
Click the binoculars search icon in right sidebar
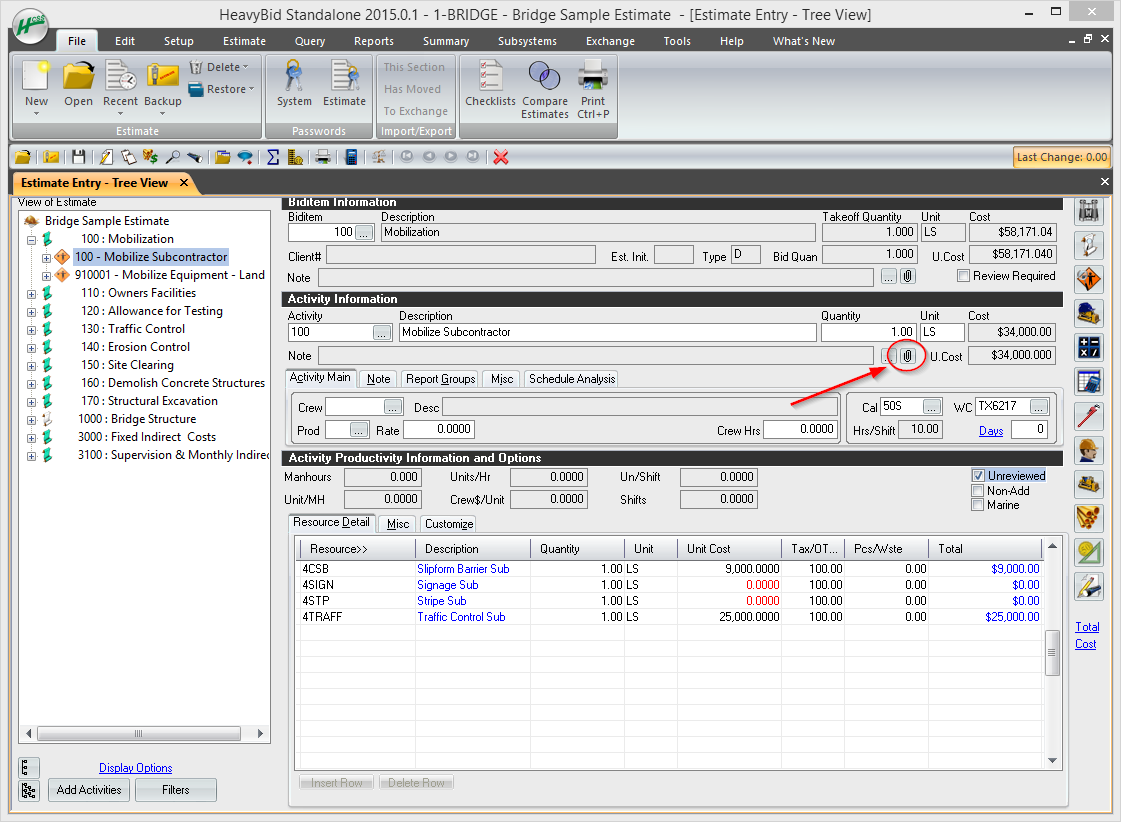click(1089, 211)
